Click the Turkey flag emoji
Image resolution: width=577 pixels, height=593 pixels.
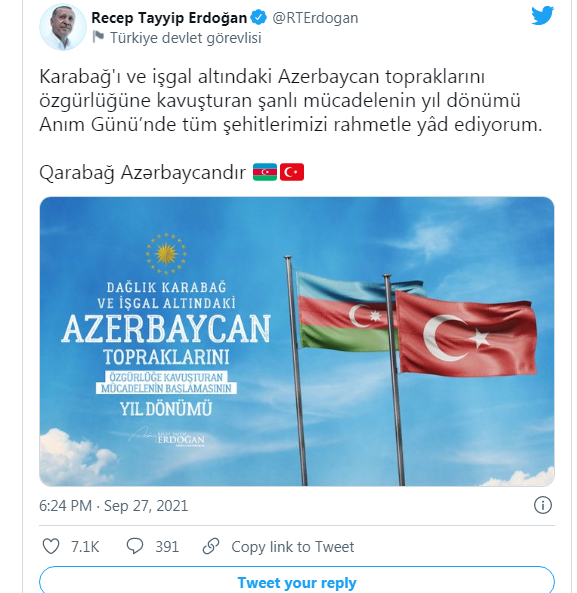[292, 172]
